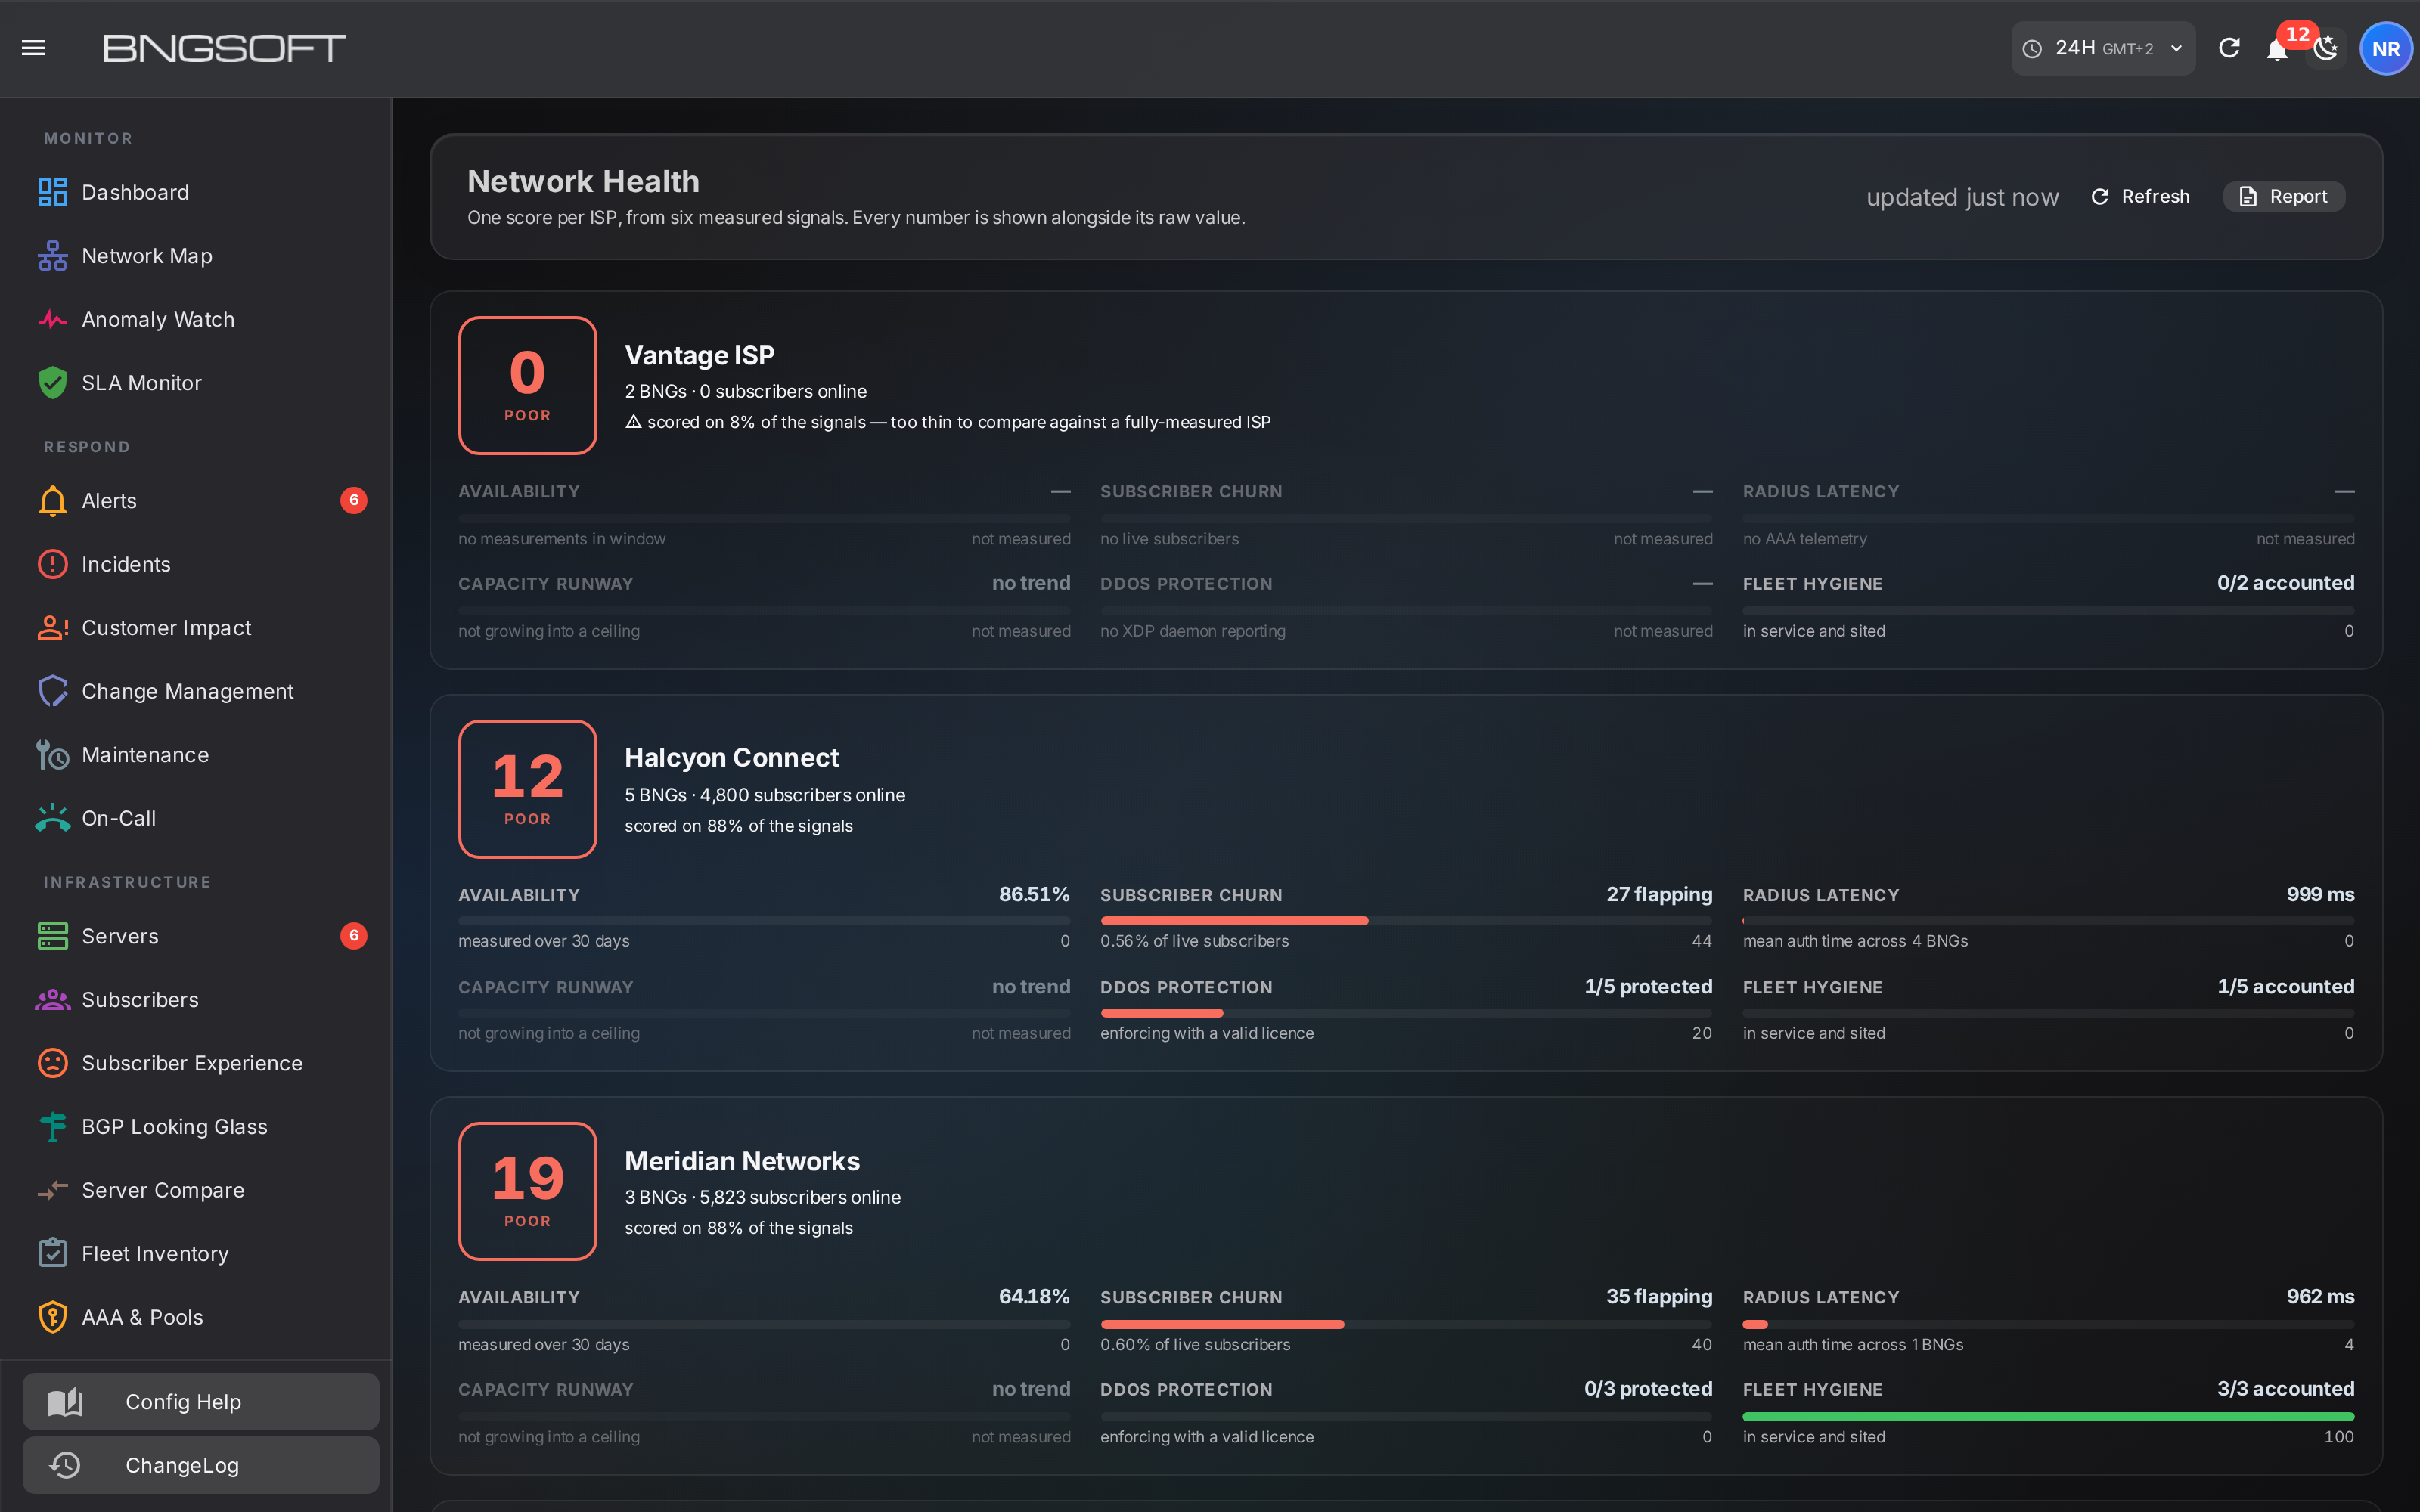This screenshot has height=1512, width=2420.
Task: Click the Meridian Networks score tile 19
Action: [528, 1191]
